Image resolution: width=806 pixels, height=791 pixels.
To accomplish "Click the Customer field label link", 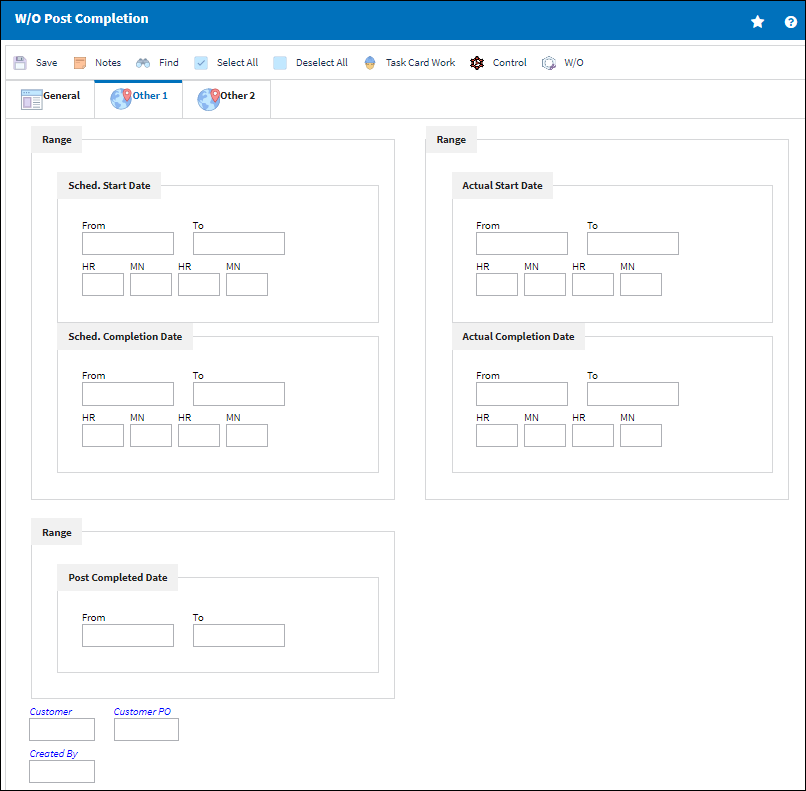I will [x=50, y=712].
